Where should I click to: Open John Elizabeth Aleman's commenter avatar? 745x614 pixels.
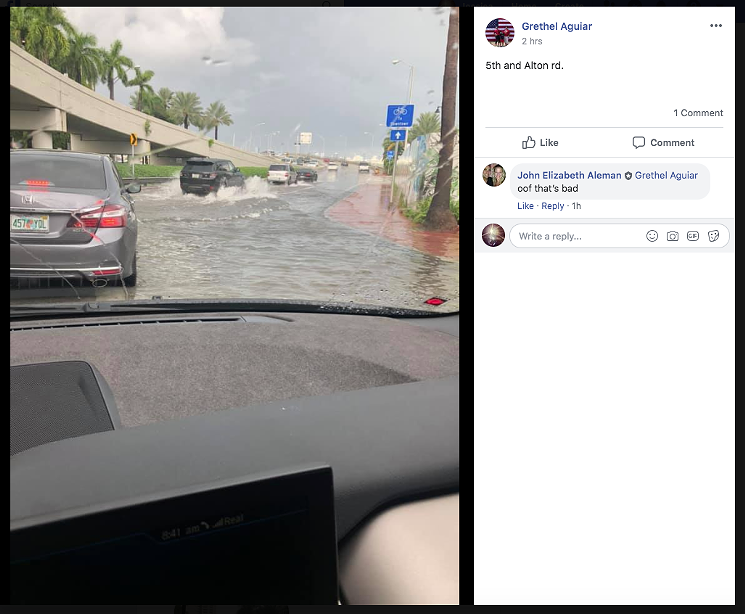point(494,175)
